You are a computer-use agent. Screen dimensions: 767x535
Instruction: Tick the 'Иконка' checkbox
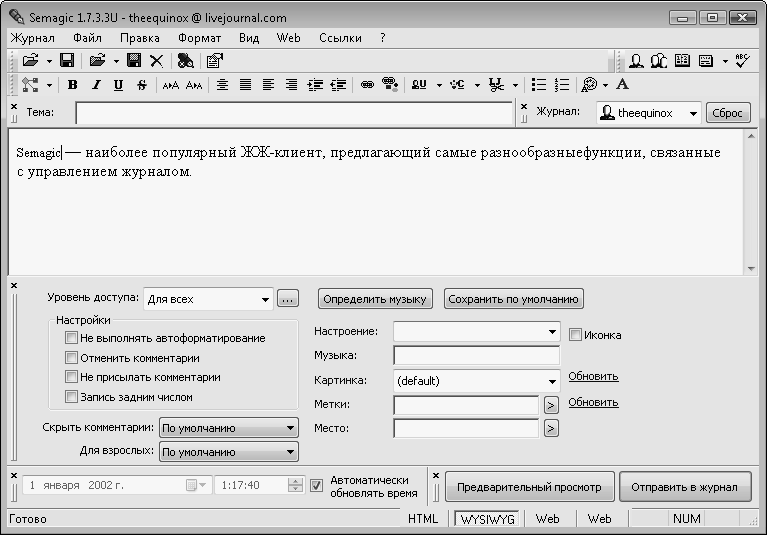575,335
